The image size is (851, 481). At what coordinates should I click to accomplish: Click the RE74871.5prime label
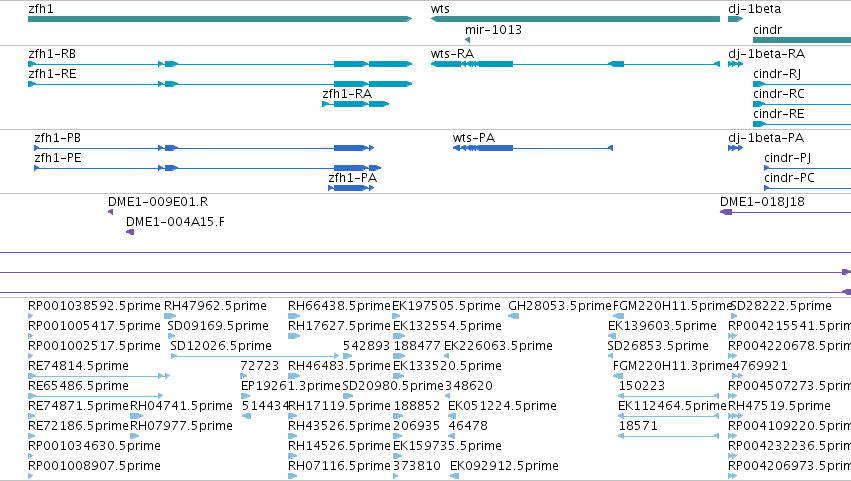(78, 406)
